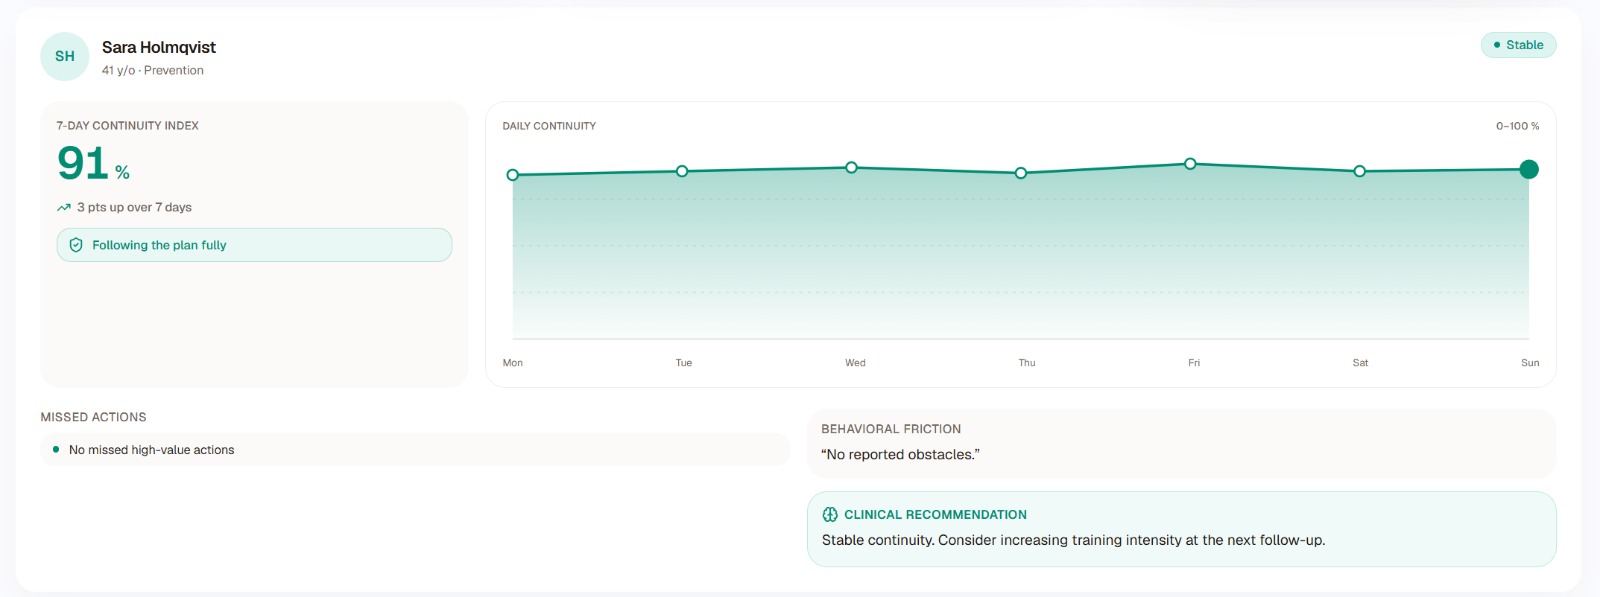
Task: Click the 3 pts up over 7 days text
Action: coord(134,208)
